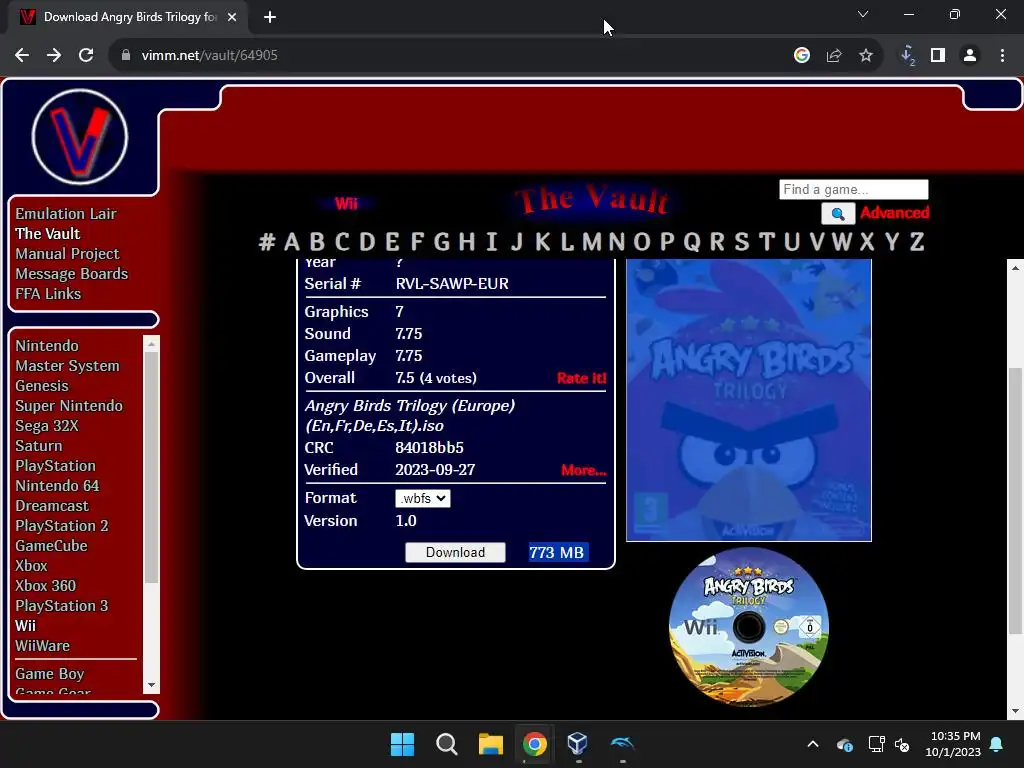Image resolution: width=1024 pixels, height=768 pixels.
Task: Click the More... link
Action: click(584, 470)
